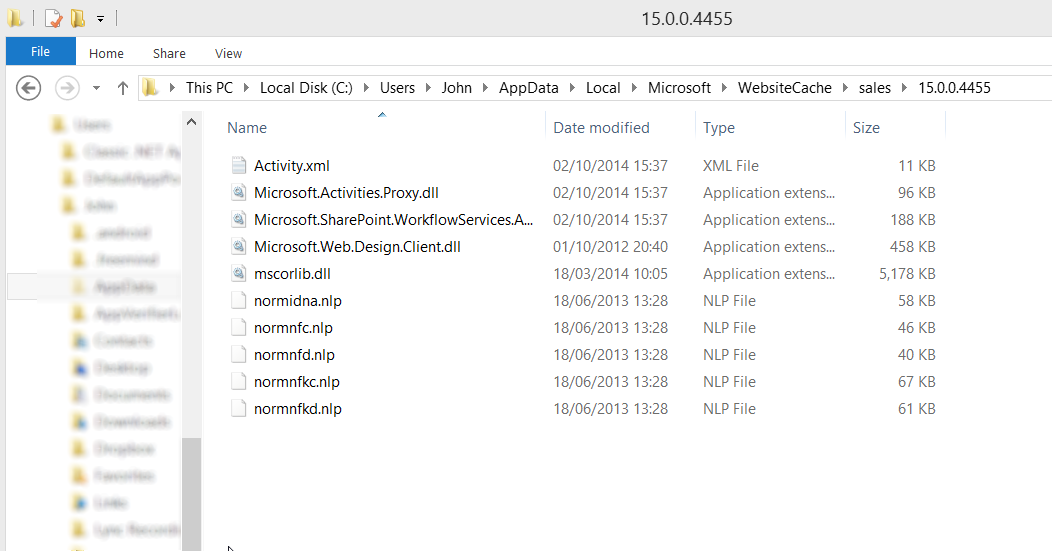Navigate to Local Disk (C:) breadcrumb
Screen dimensions: 1052x551
tap(306, 88)
